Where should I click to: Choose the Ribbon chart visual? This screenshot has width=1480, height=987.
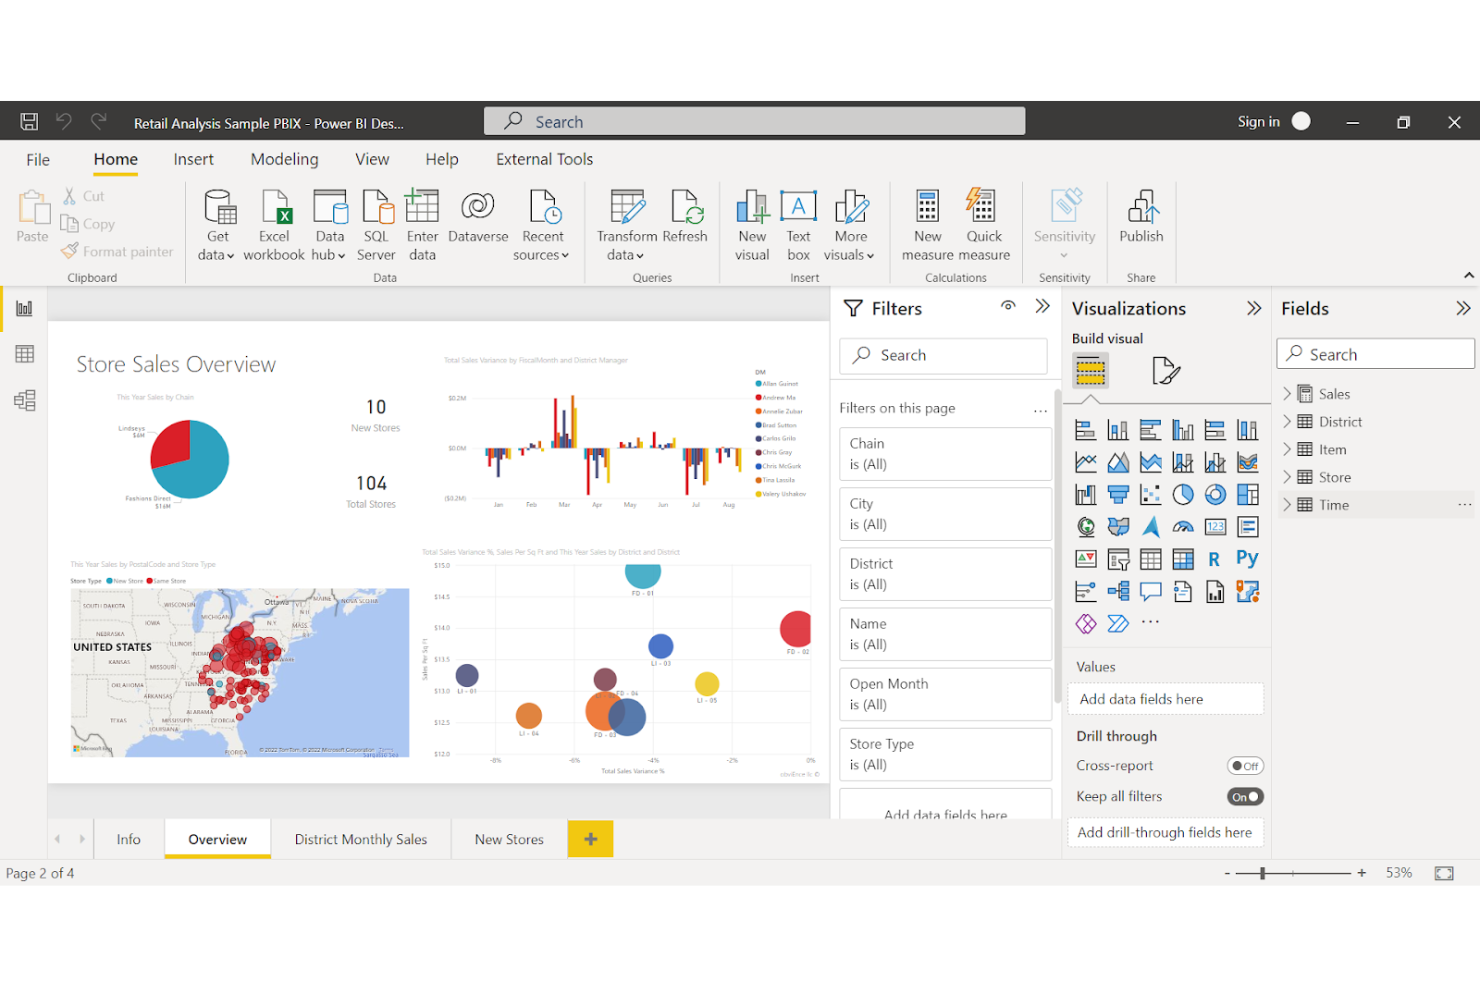(1247, 463)
